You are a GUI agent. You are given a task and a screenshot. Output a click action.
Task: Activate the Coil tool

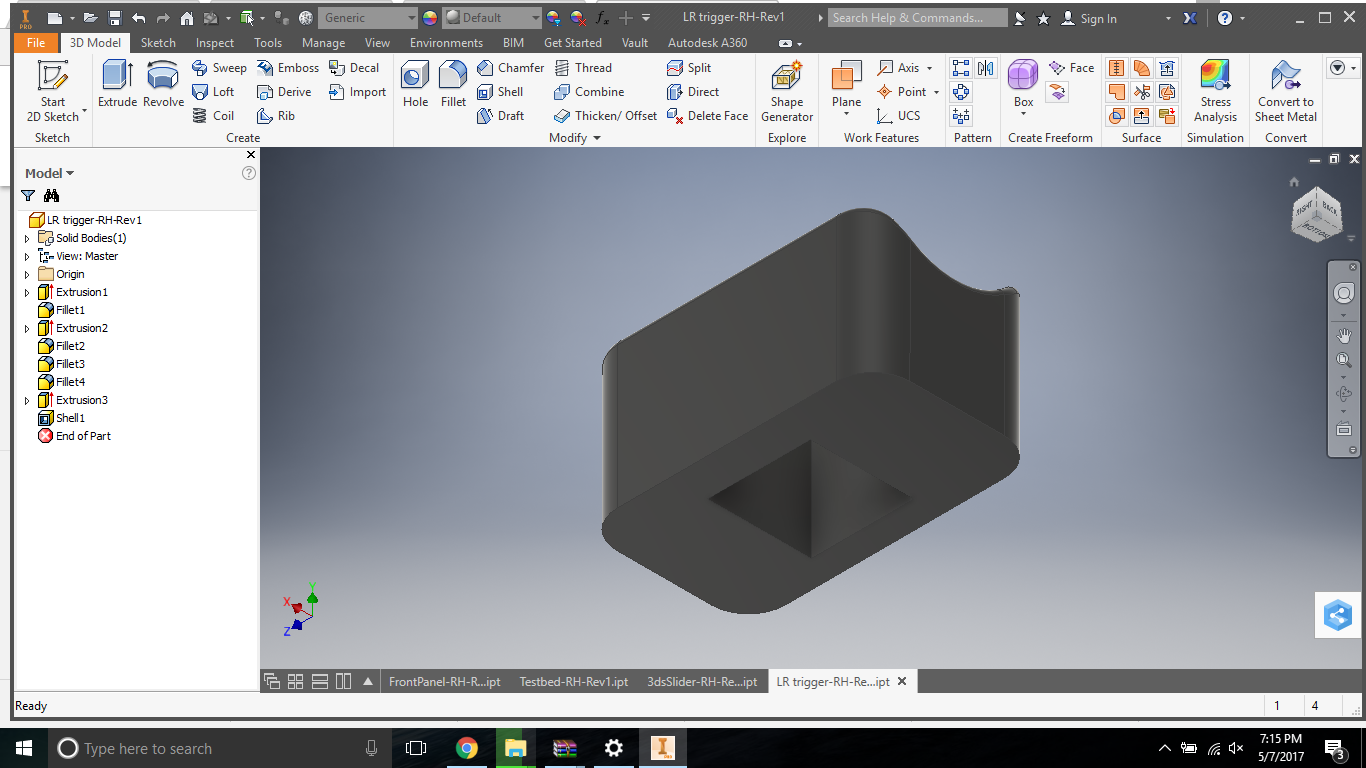pyautogui.click(x=213, y=116)
